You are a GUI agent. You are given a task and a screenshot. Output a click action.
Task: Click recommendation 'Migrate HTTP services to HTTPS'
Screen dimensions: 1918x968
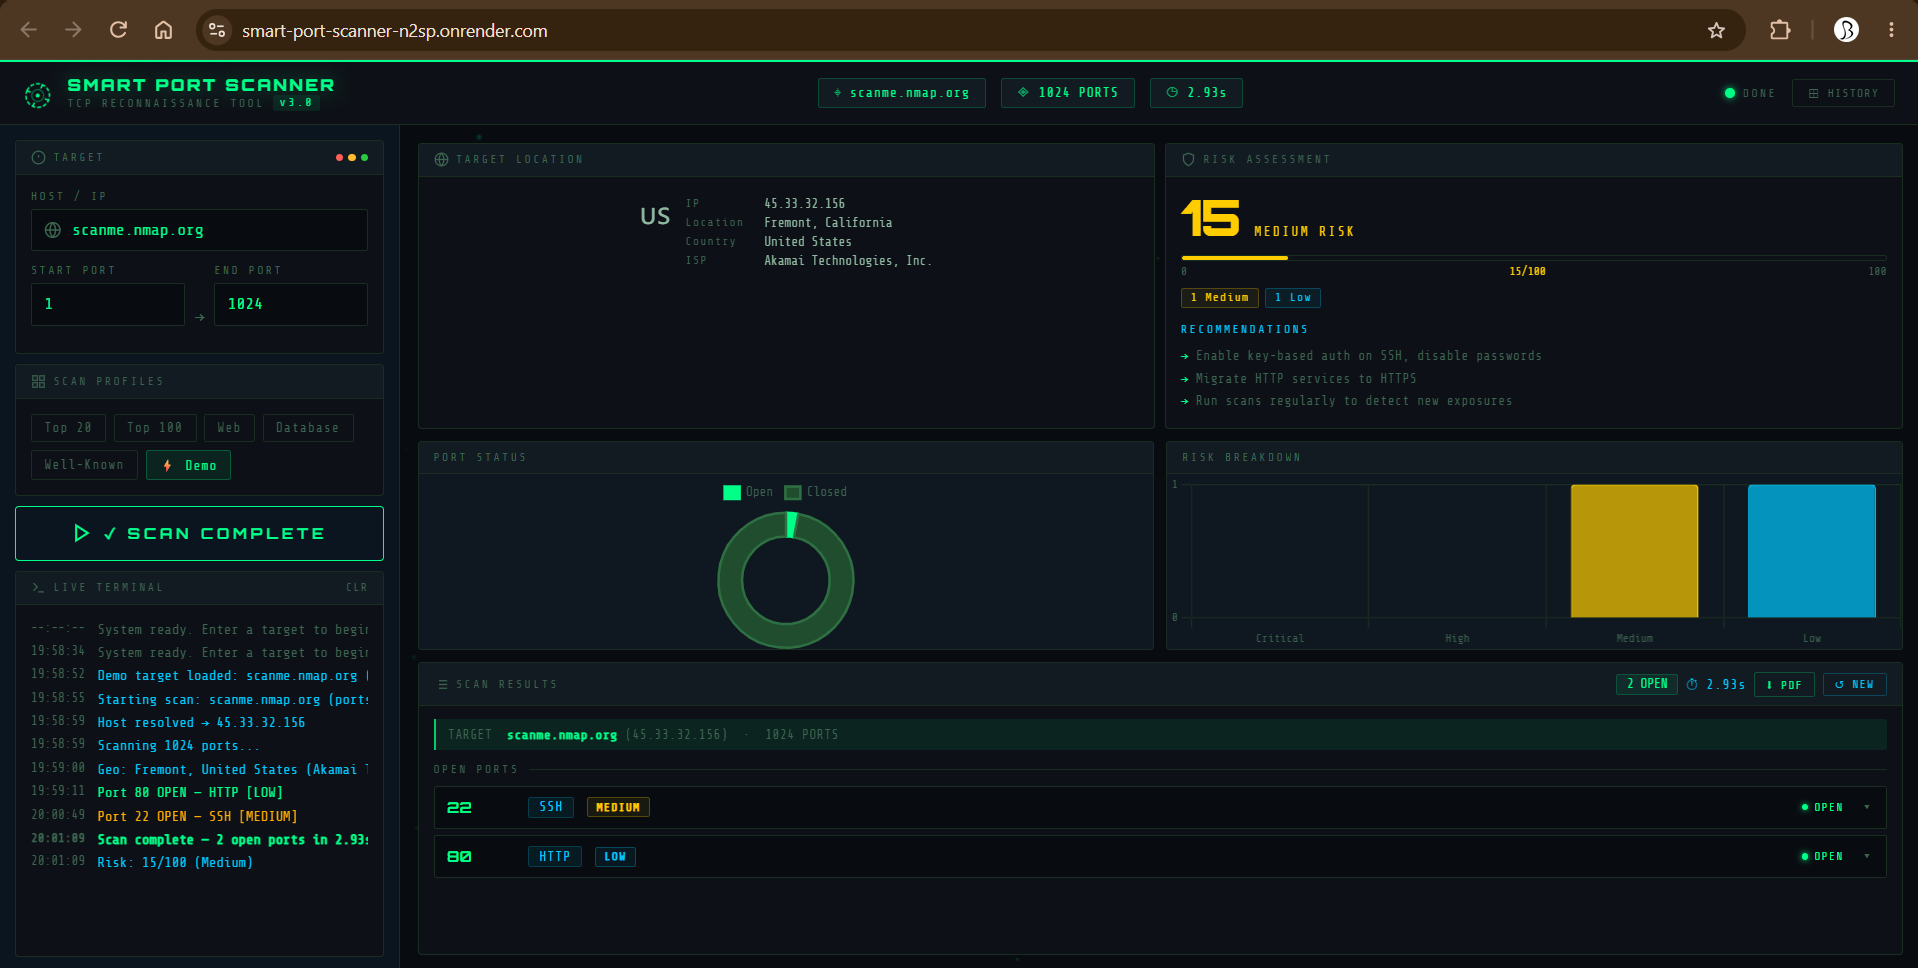(x=1306, y=378)
